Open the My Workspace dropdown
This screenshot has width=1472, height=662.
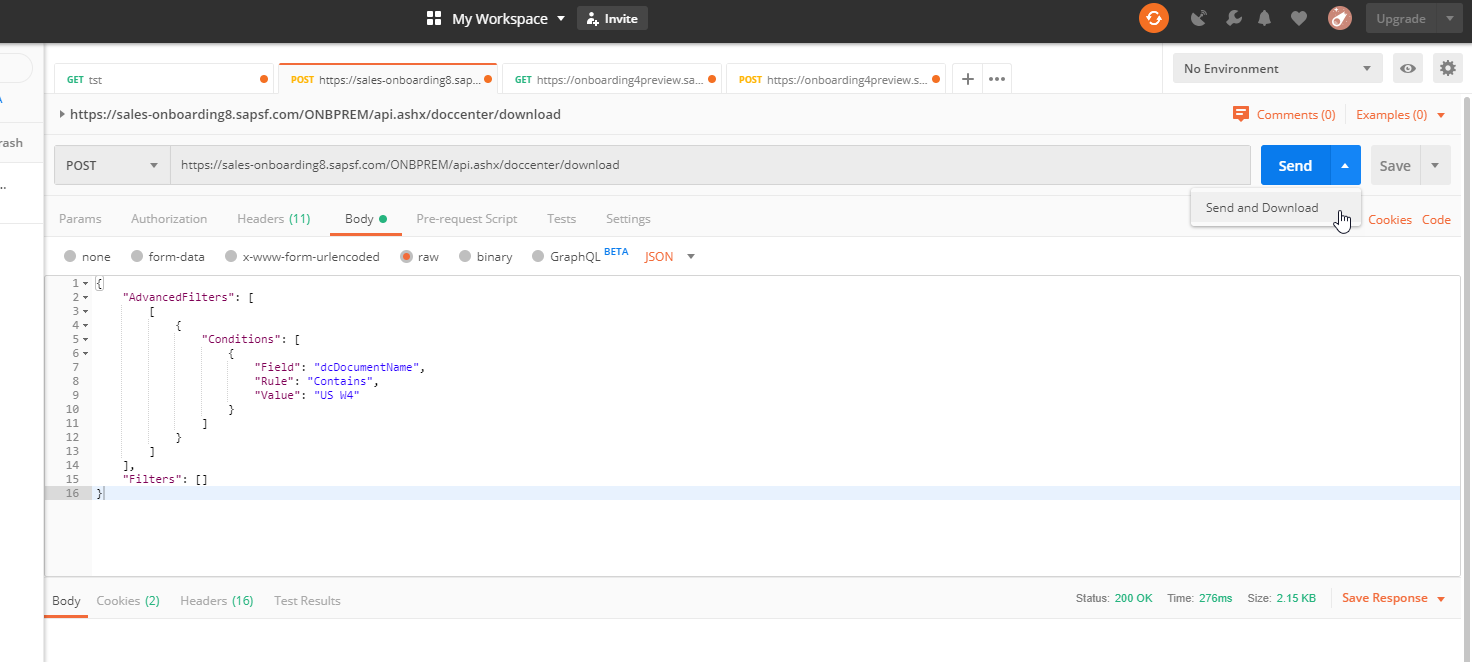click(509, 19)
